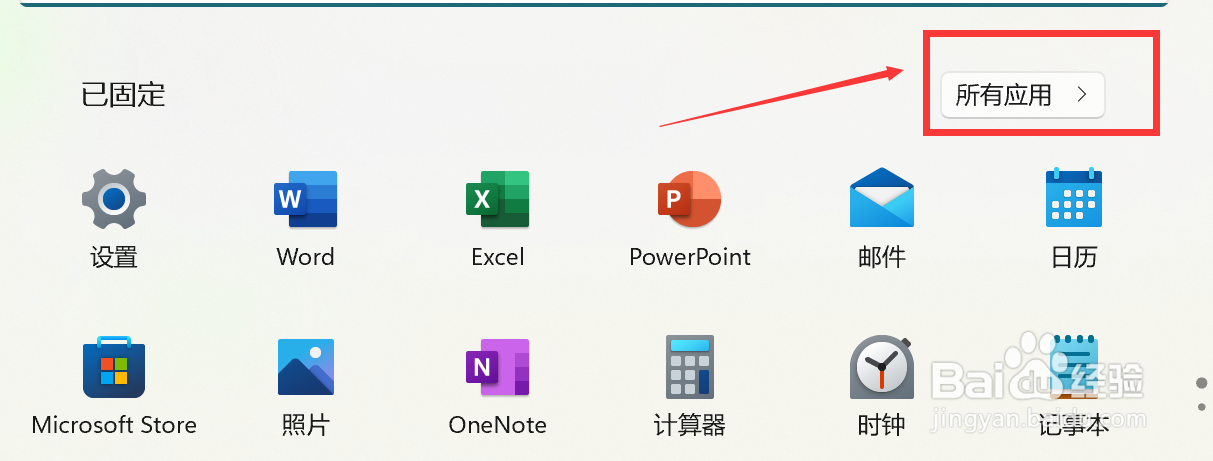The width and height of the screenshot is (1213, 461).
Task: Open the 照片 (Photos) app icon
Action: pos(305,367)
